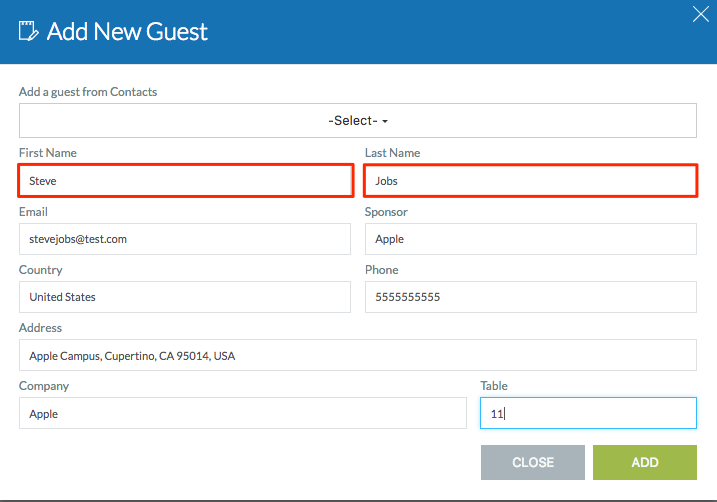717x502 pixels.
Task: Click the caret arrow beside -Select-
Action: pos(385,122)
